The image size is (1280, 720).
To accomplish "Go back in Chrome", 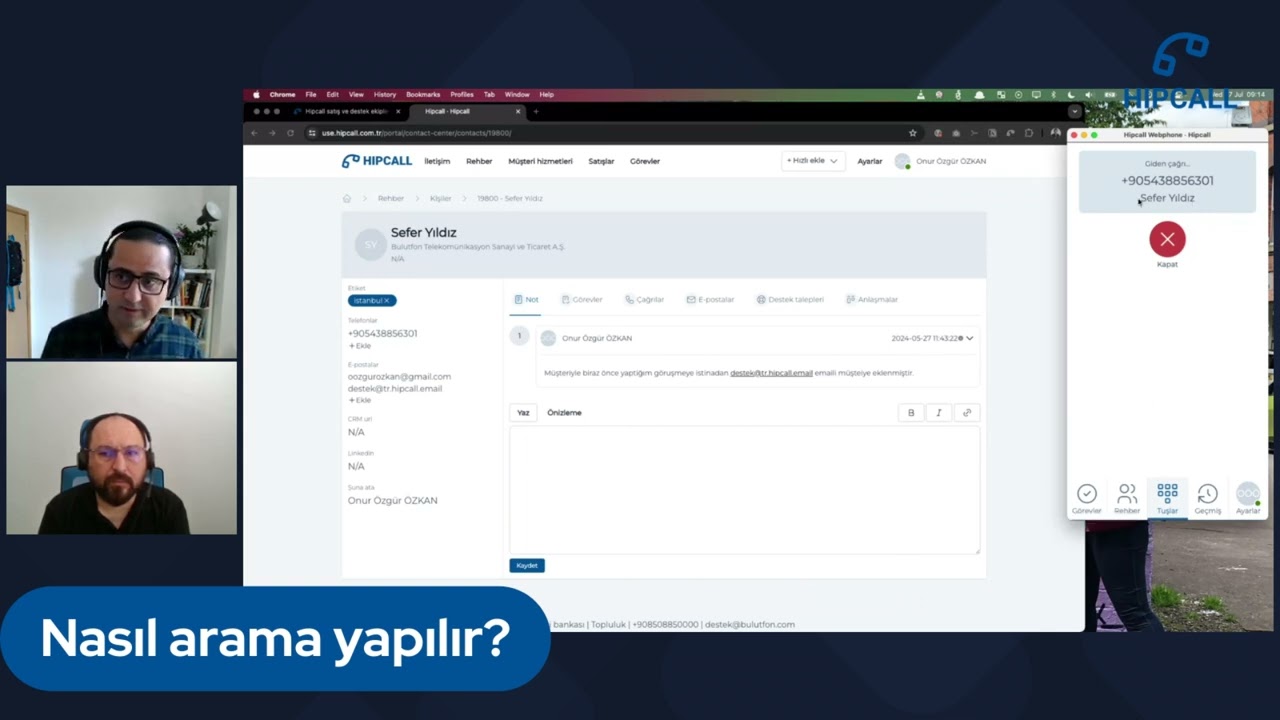I will pyautogui.click(x=254, y=133).
